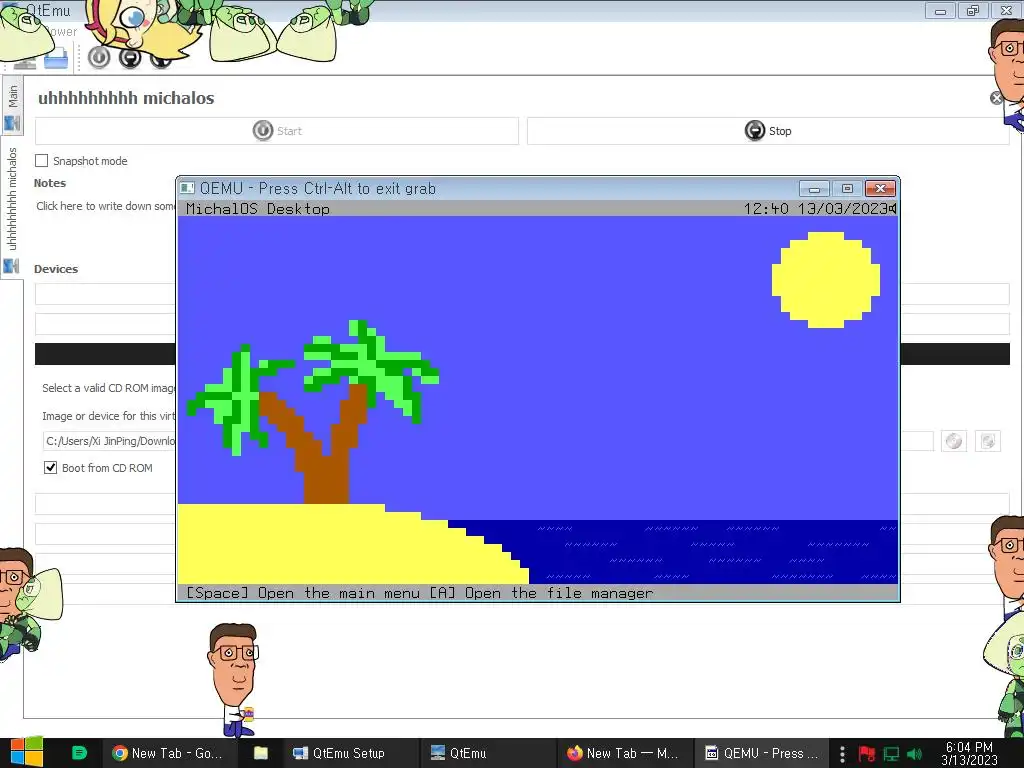Image resolution: width=1024 pixels, height=768 pixels.
Task: Uncheck Boot from CD ROM
Action: [x=50, y=468]
